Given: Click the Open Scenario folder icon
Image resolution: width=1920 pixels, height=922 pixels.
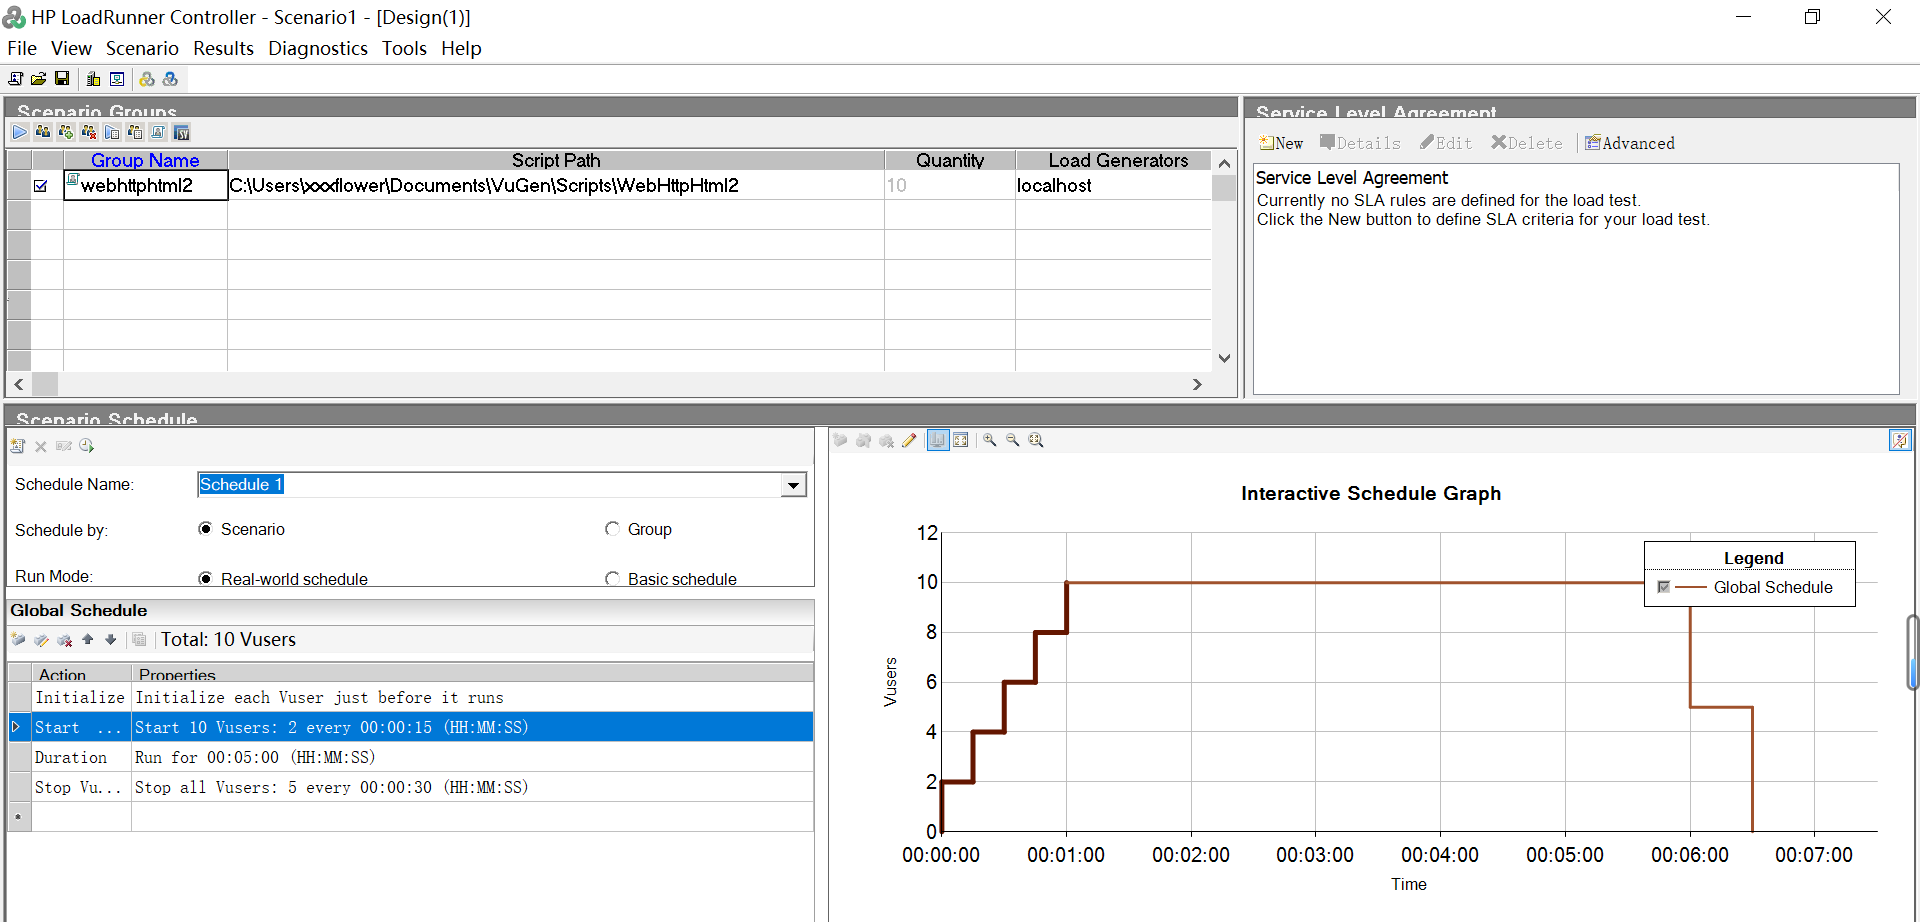Looking at the screenshot, I should tap(38, 79).
